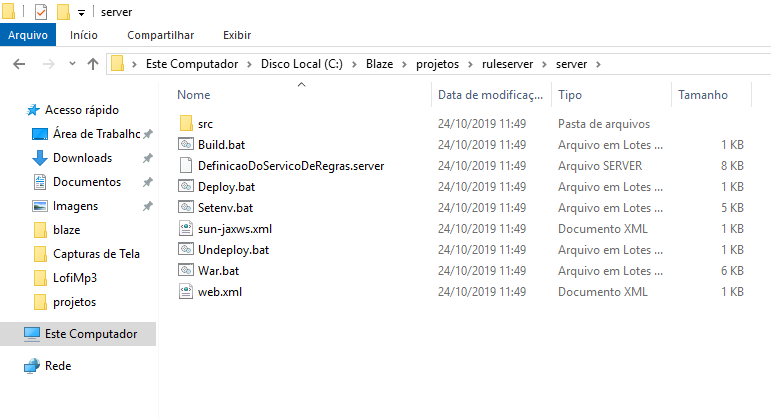Switch to the Compartilhar ribbon tab
Viewport: 771px width, 419px height.
pos(160,35)
